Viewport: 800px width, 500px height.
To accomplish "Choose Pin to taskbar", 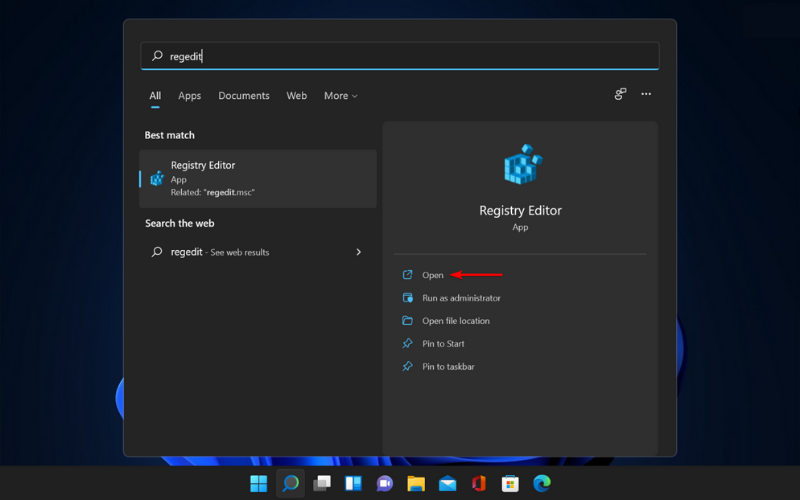I will [448, 367].
